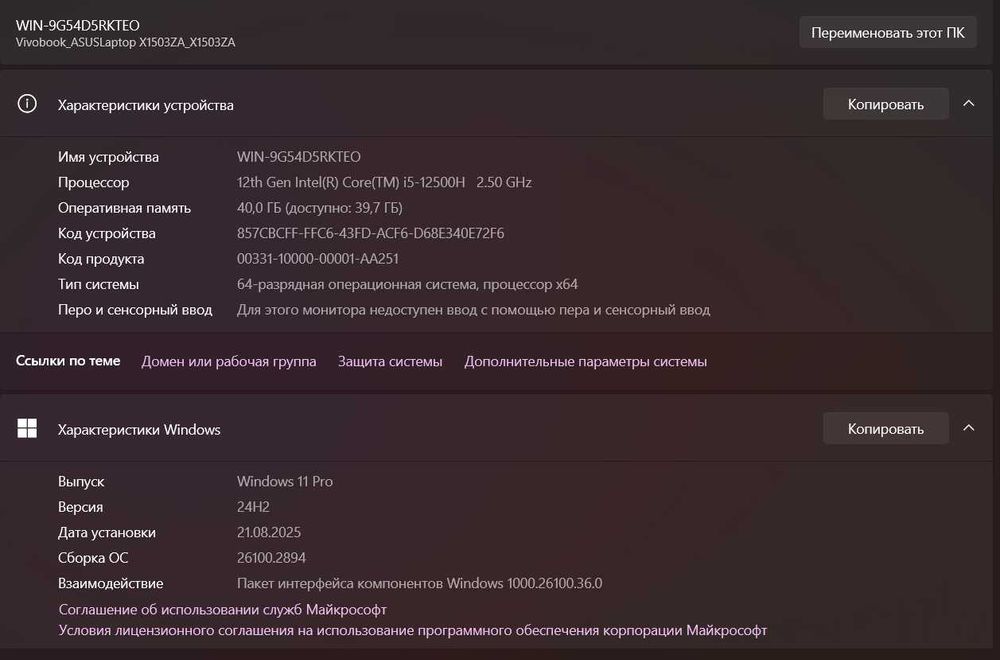1000x660 pixels.
Task: Open the Защита системы link
Action: coord(390,361)
